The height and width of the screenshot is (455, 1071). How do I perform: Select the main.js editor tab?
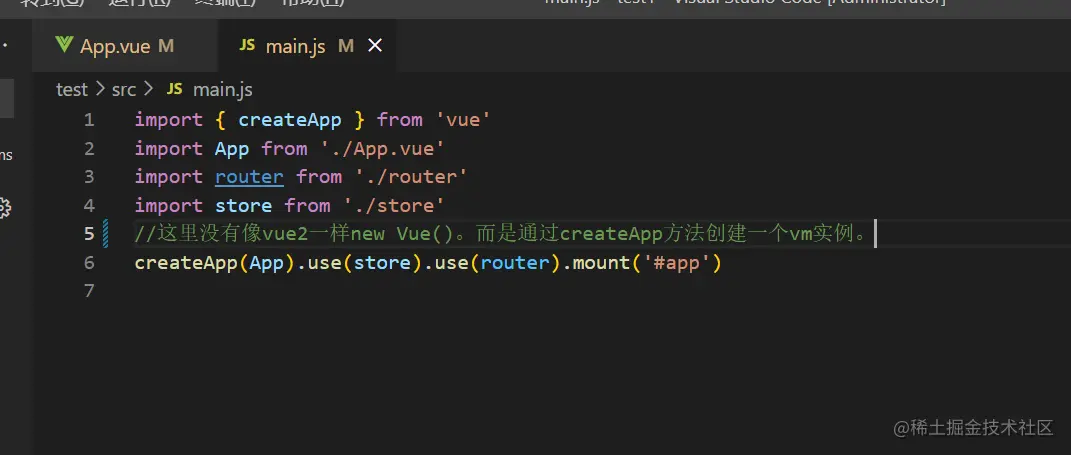[307, 46]
